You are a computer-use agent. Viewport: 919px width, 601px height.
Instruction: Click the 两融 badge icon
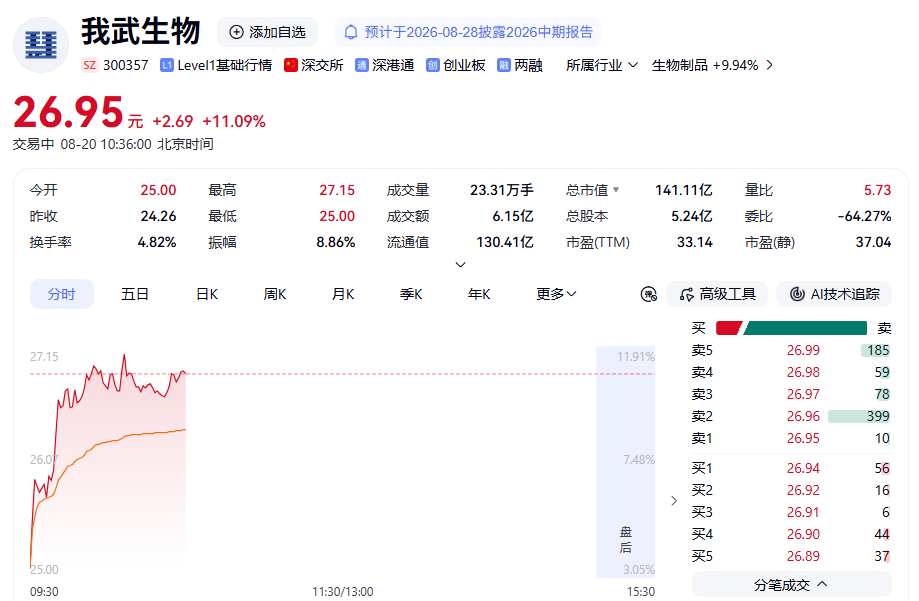[x=503, y=65]
